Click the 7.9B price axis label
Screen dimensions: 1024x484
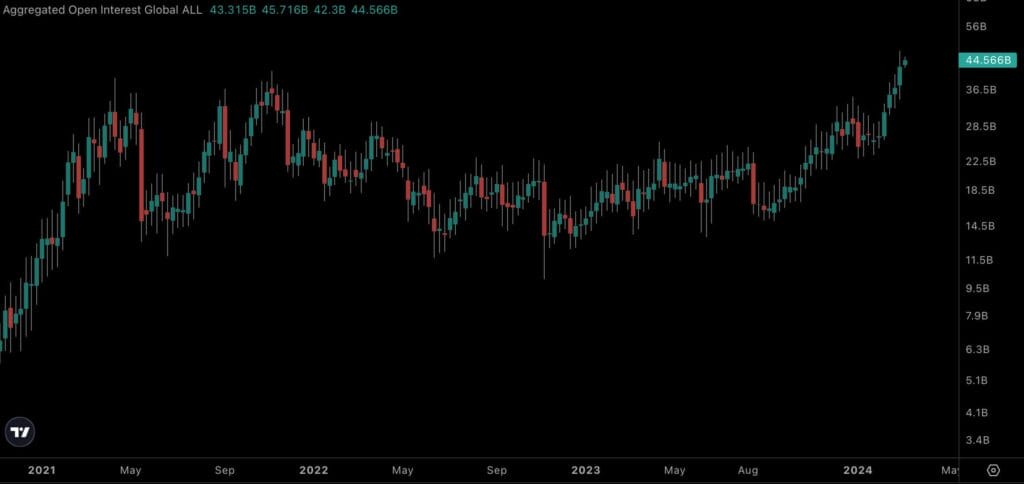point(977,316)
